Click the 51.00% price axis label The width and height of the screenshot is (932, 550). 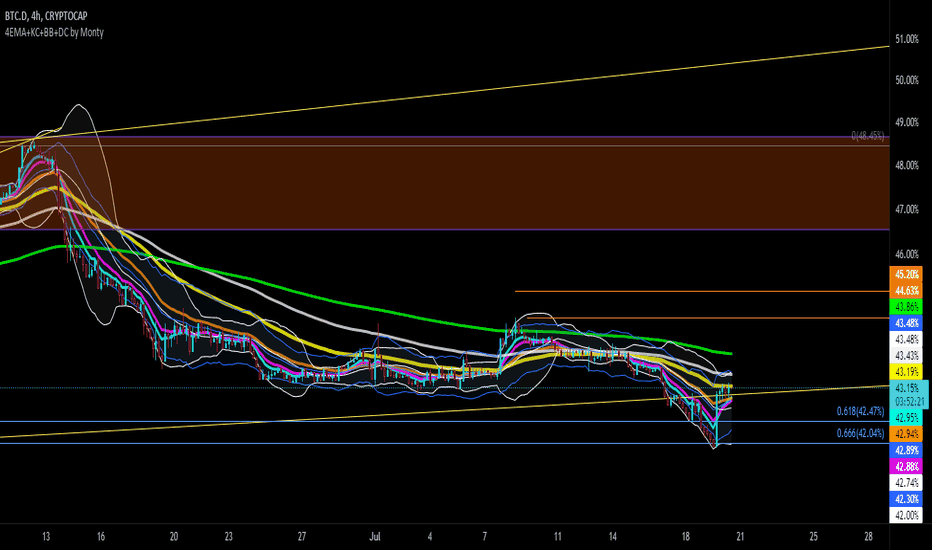(x=907, y=39)
